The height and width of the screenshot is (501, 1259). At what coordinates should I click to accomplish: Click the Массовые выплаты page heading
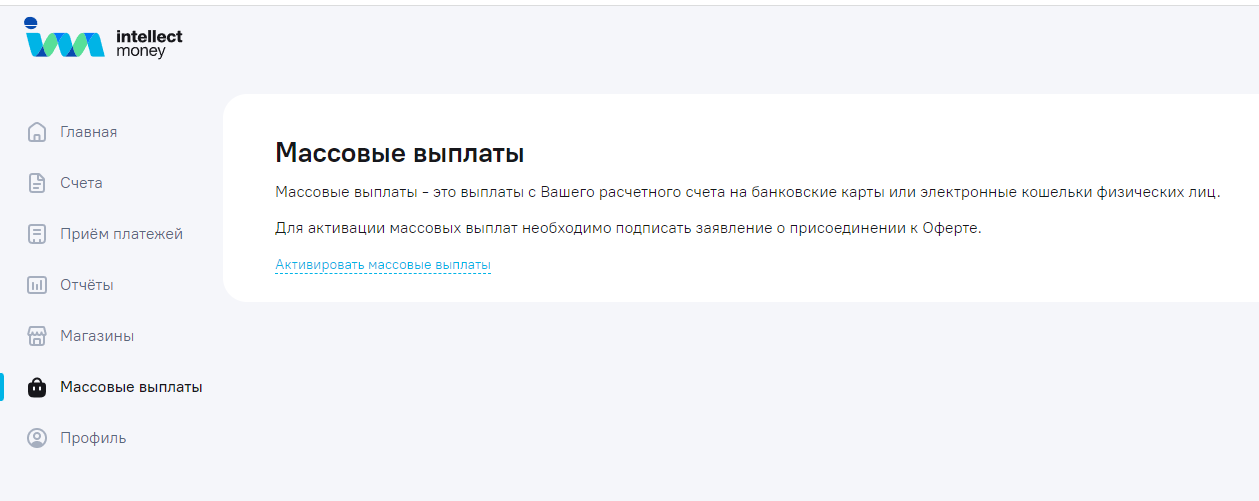coord(399,153)
